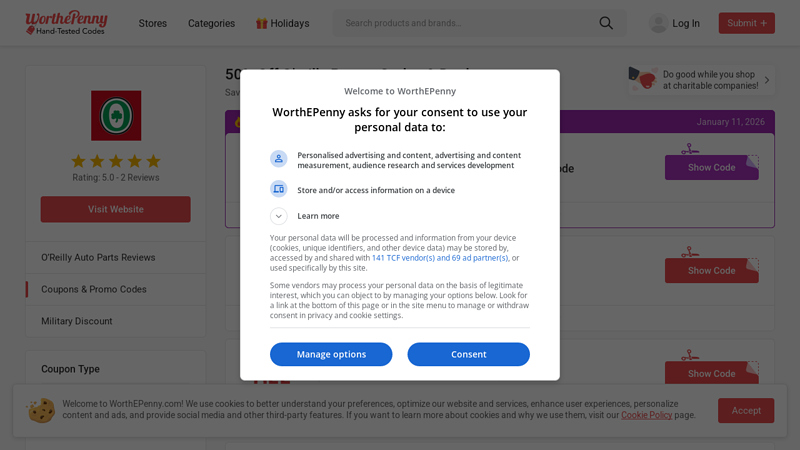This screenshot has width=800, height=450.
Task: Click the search products input field
Action: coord(465,23)
